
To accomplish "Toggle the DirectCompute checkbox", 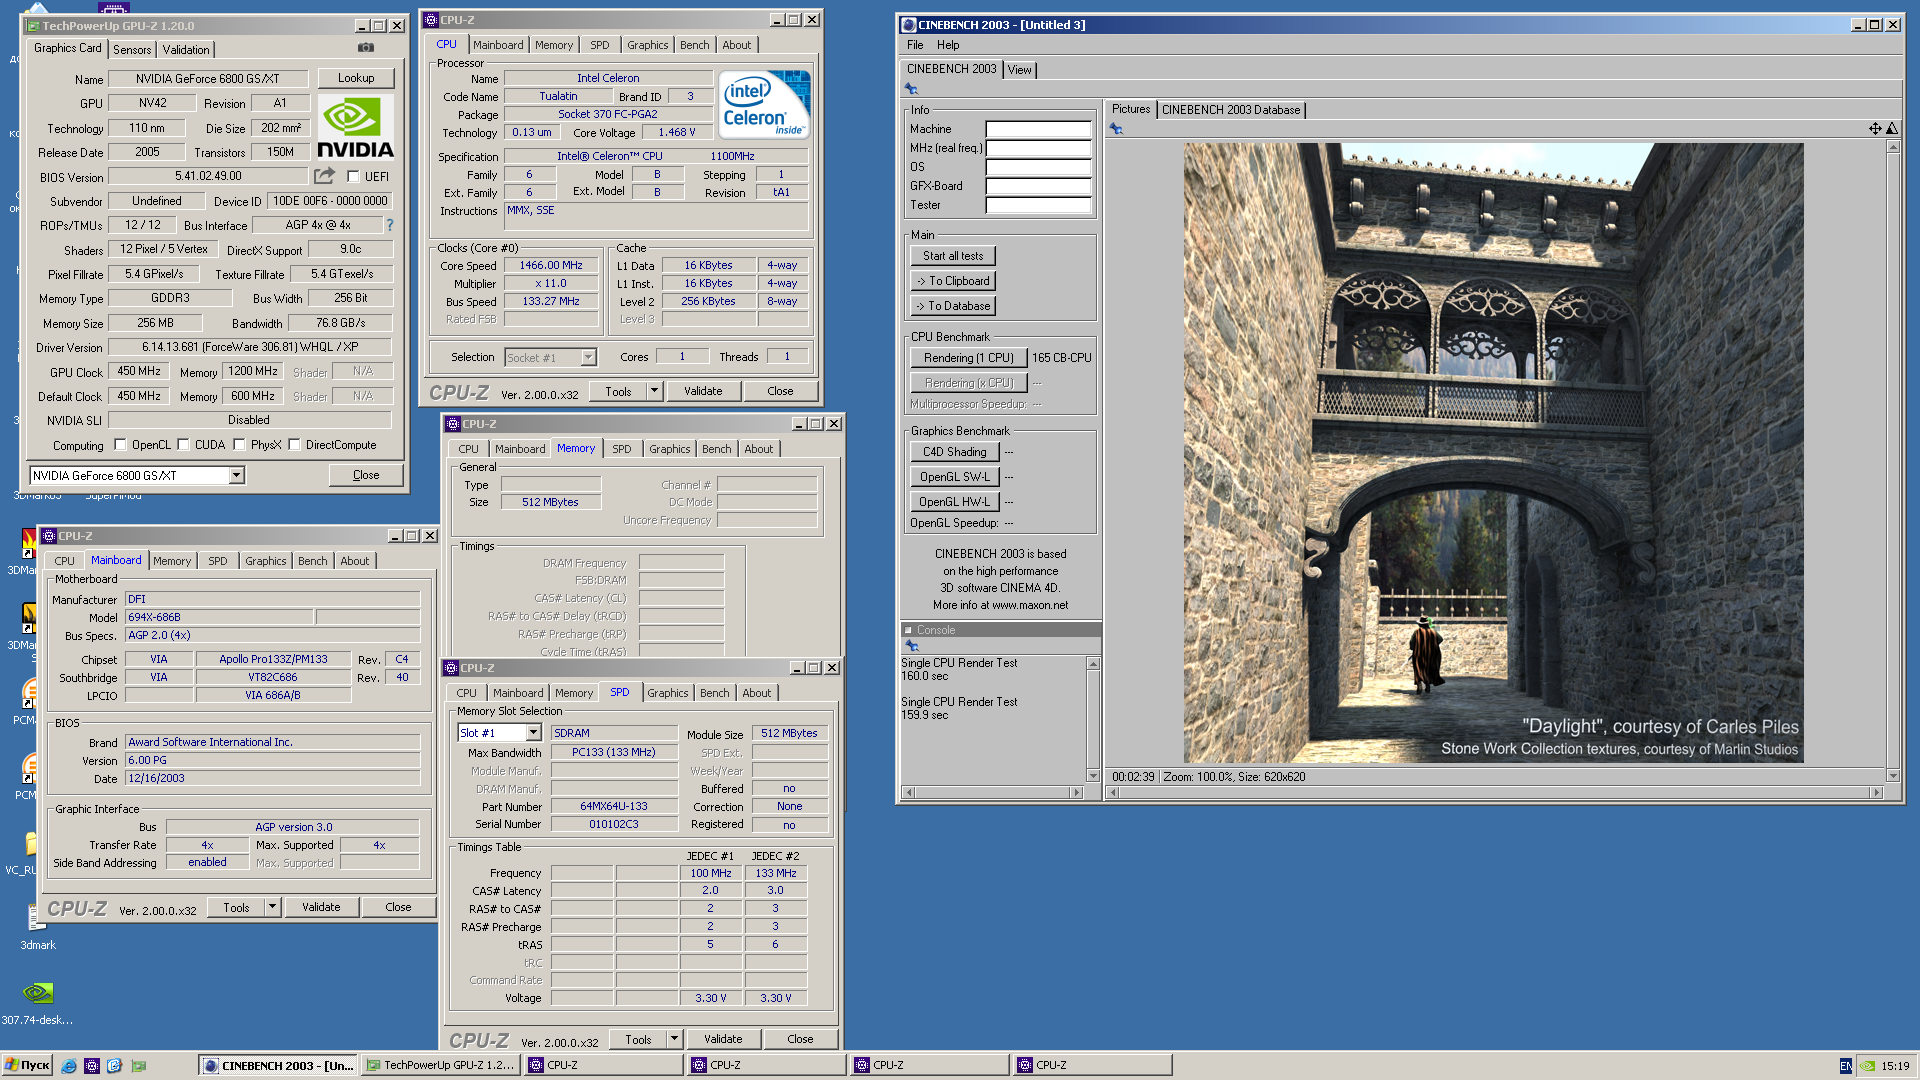I will click(294, 445).
